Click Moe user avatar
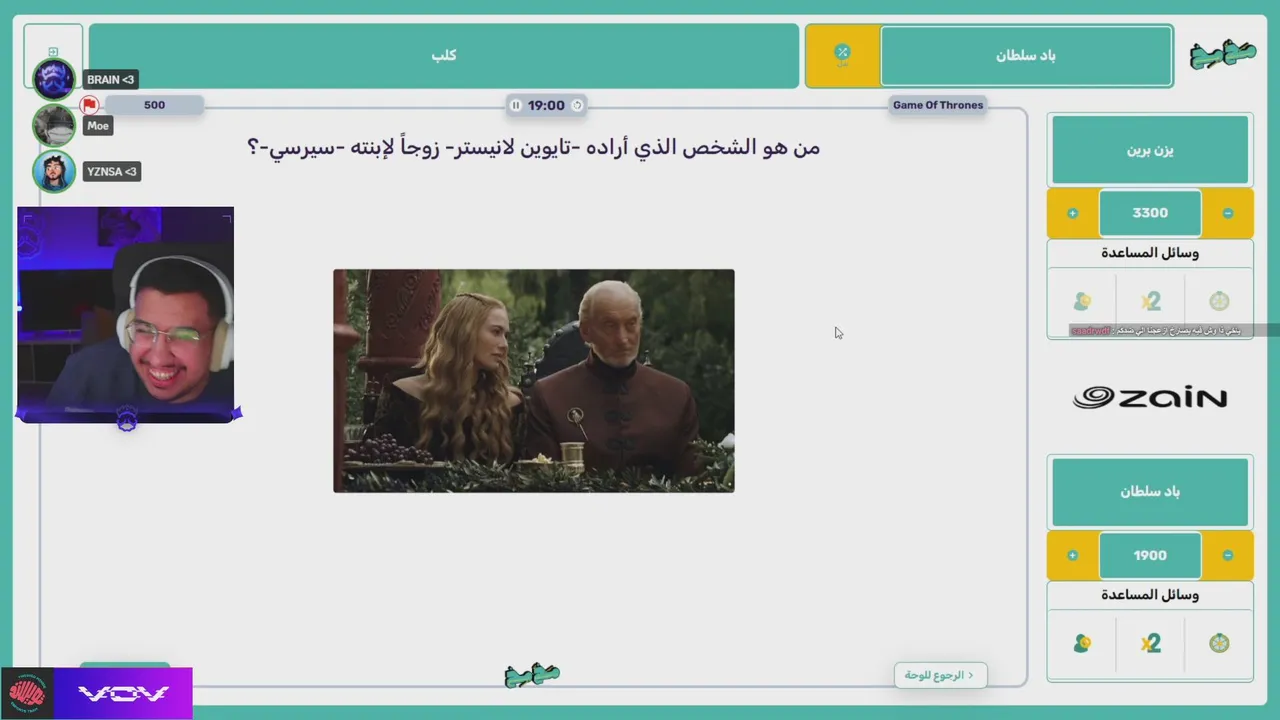The height and width of the screenshot is (720, 1280). coord(54,126)
